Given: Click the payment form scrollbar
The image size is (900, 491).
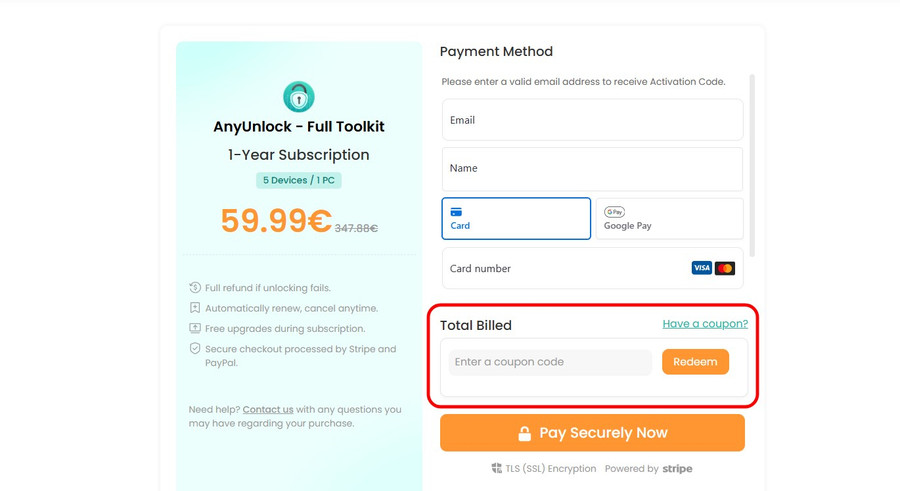Looking at the screenshot, I should tap(752, 165).
